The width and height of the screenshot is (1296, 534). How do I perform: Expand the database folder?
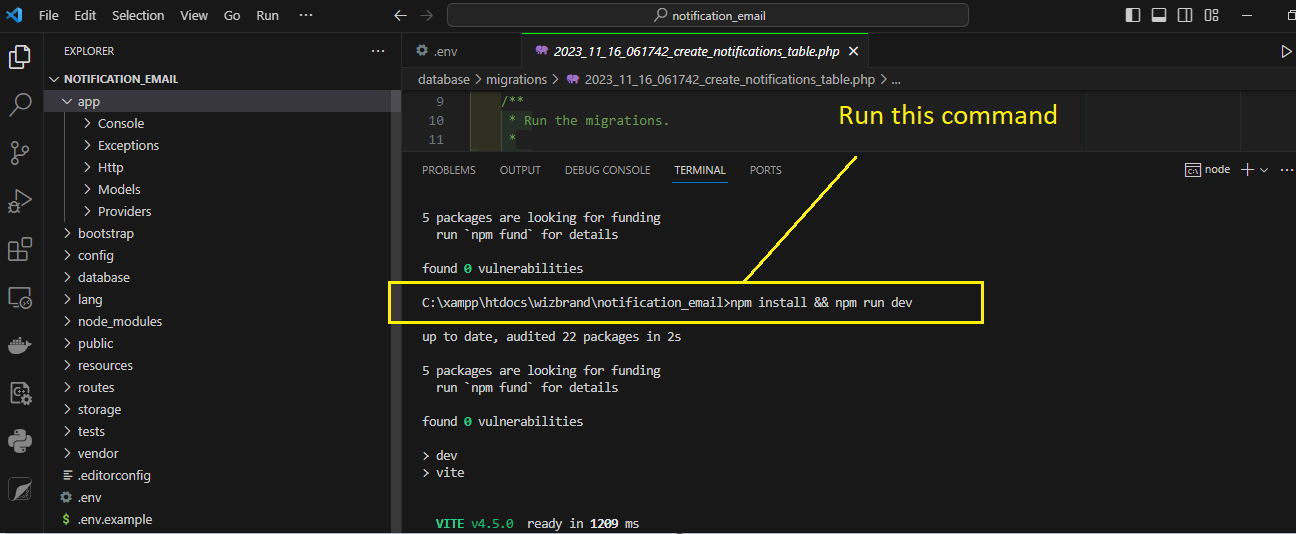point(103,277)
